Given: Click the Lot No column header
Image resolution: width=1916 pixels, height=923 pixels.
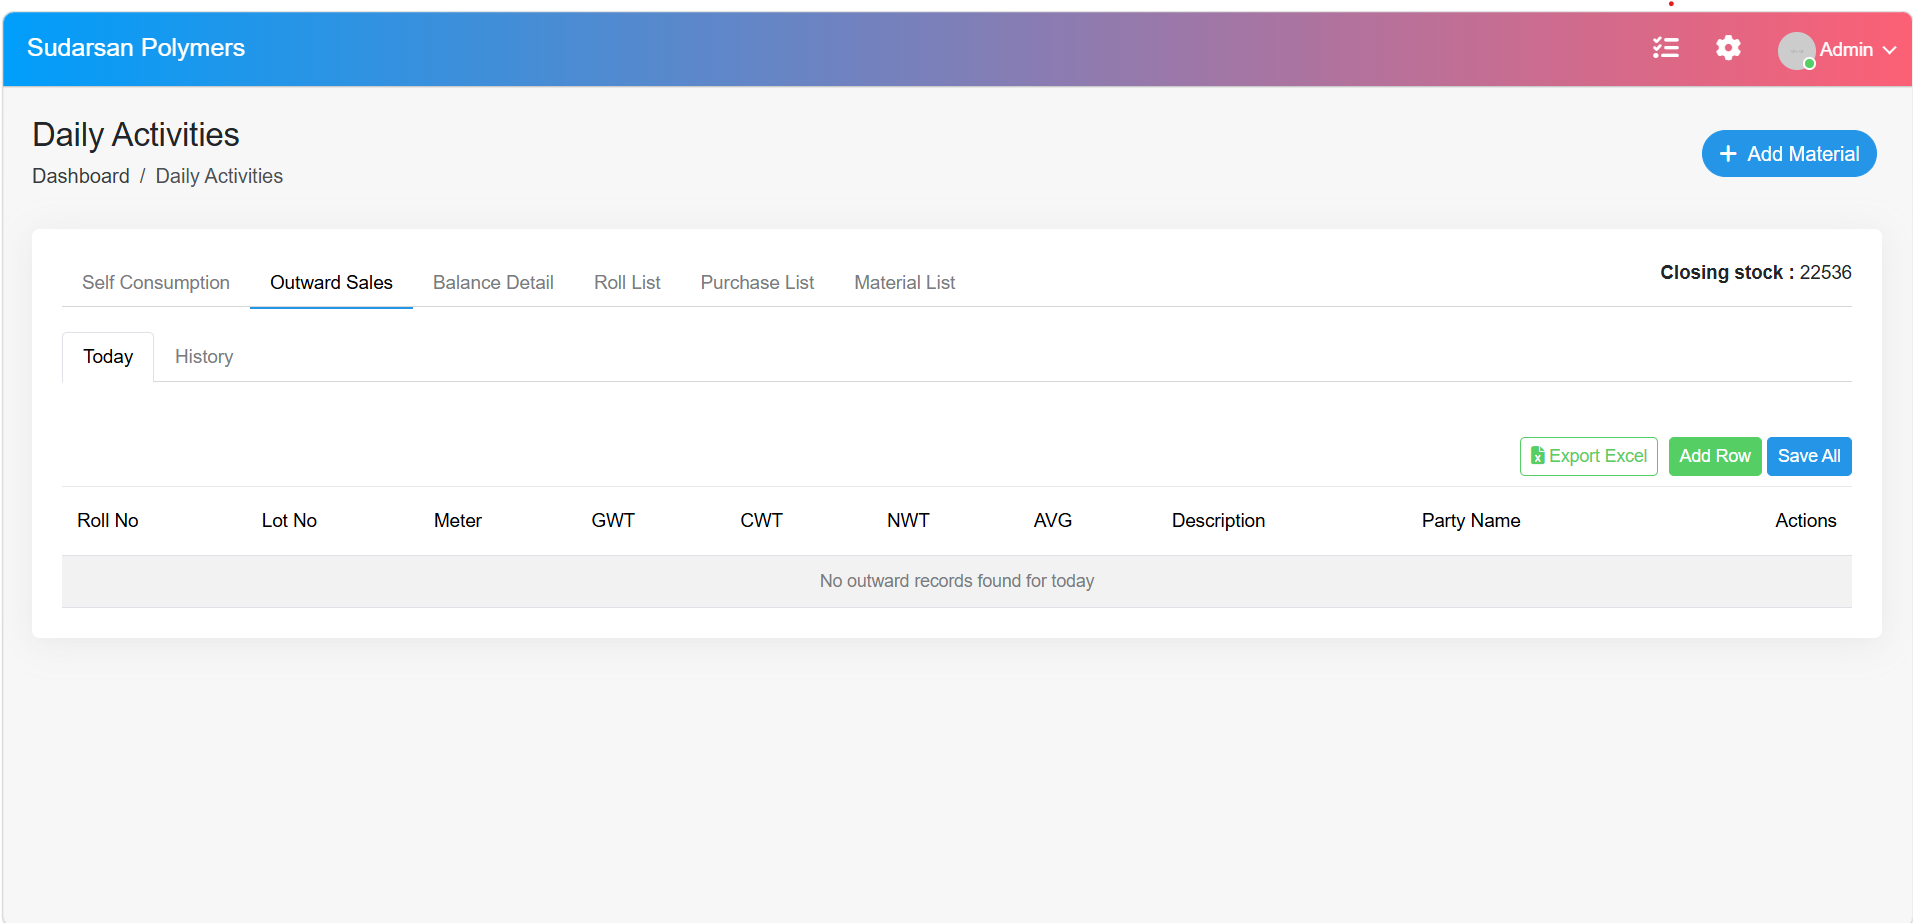Looking at the screenshot, I should pos(289,521).
